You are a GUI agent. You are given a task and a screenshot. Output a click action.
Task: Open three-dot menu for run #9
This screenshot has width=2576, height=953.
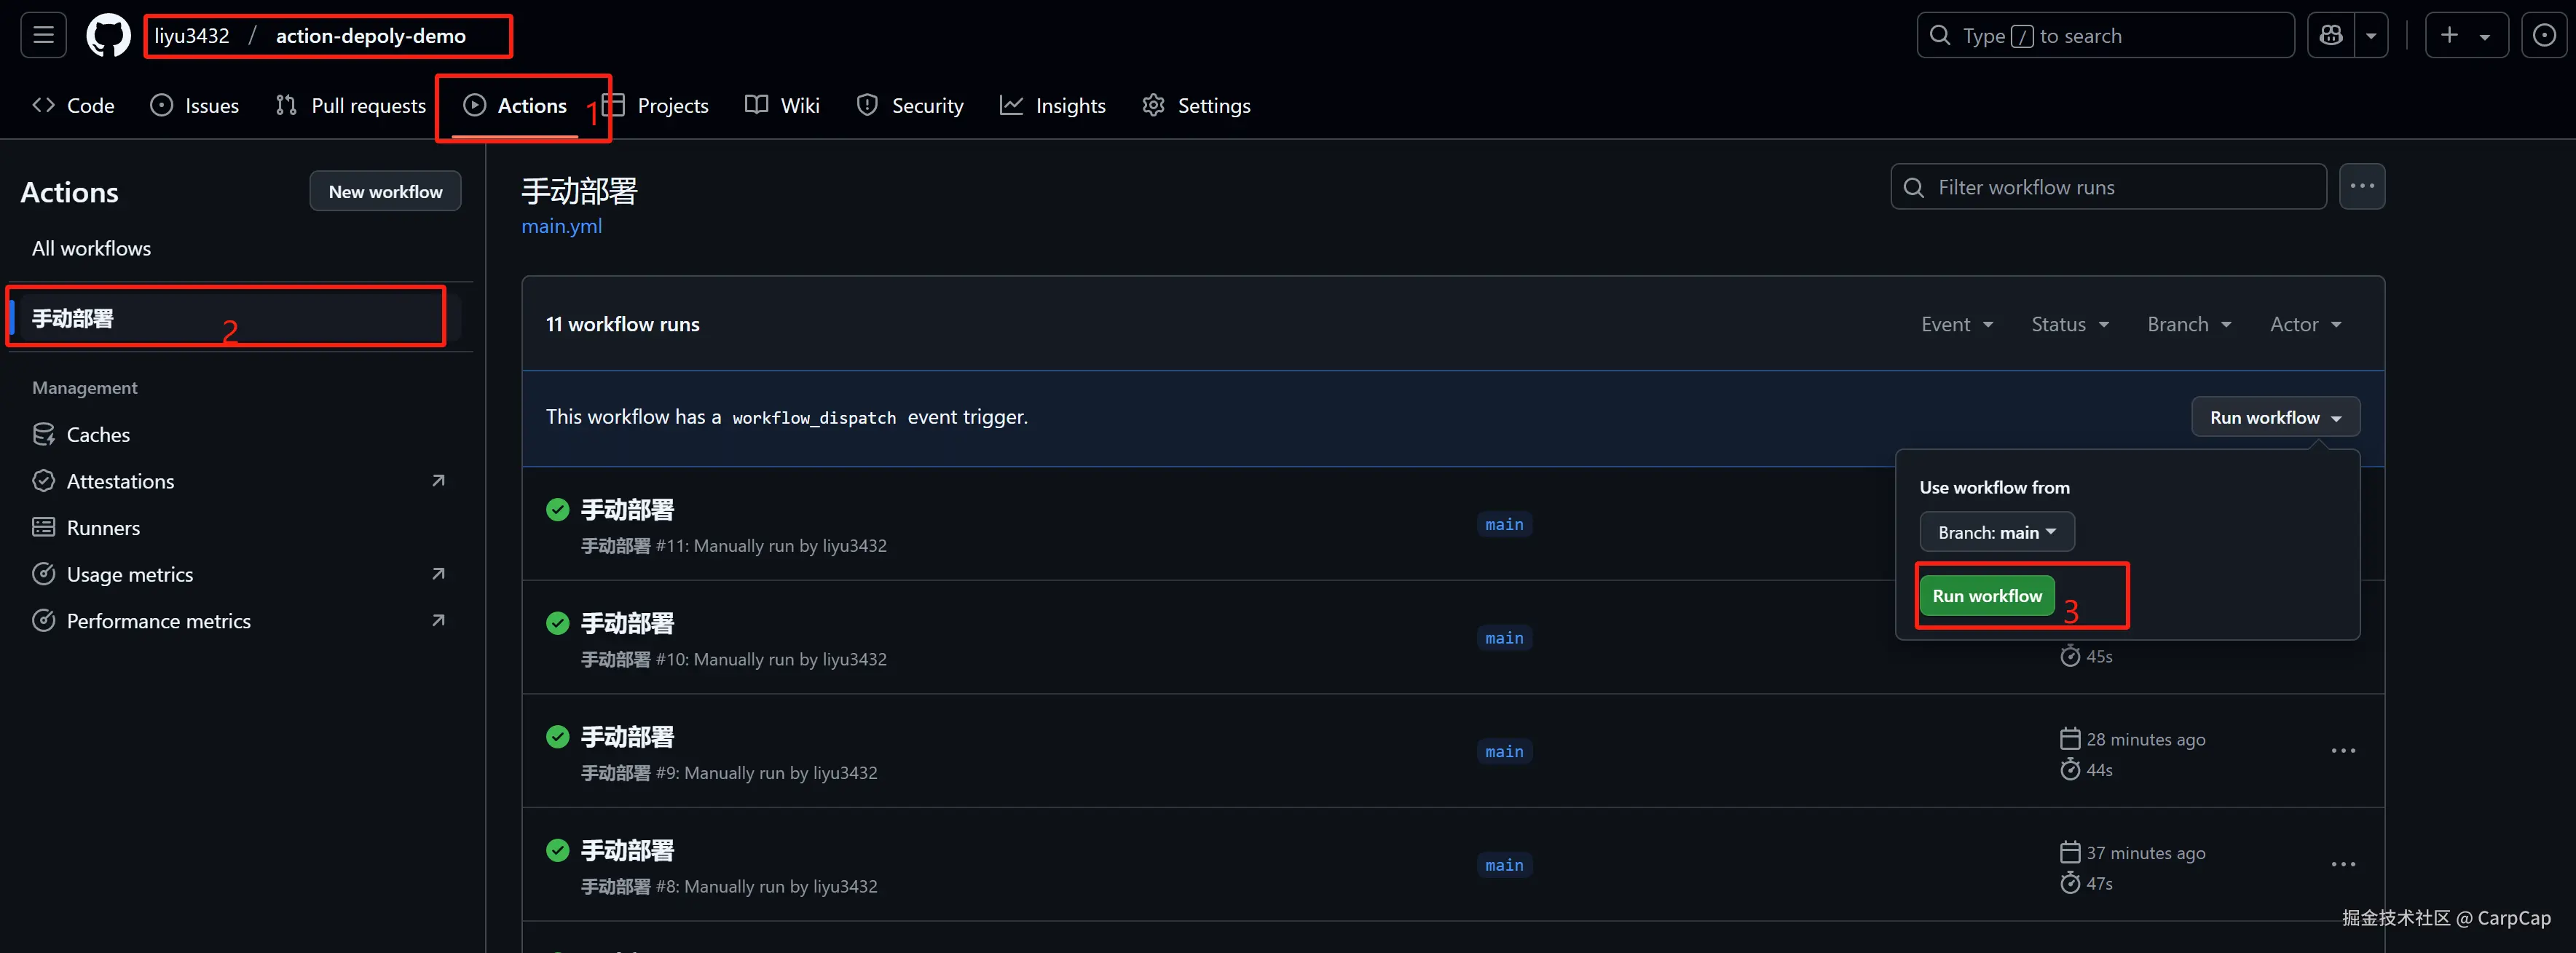2343,751
